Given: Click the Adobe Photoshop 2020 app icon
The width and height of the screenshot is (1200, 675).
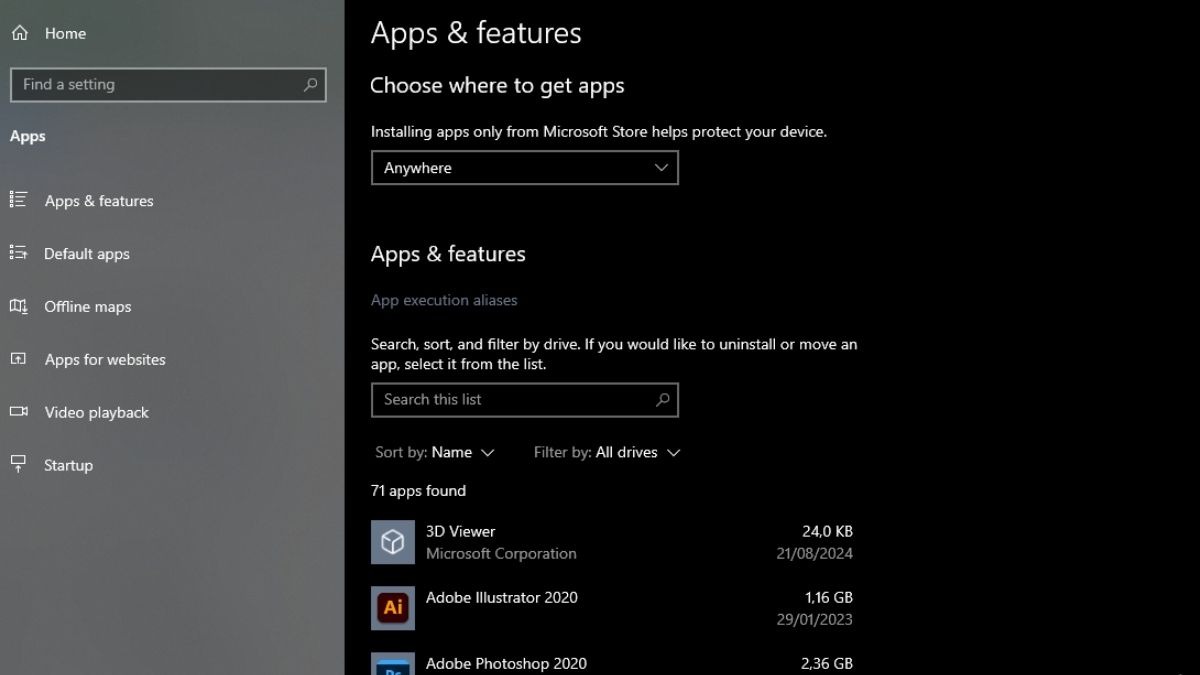Looking at the screenshot, I should pyautogui.click(x=393, y=664).
